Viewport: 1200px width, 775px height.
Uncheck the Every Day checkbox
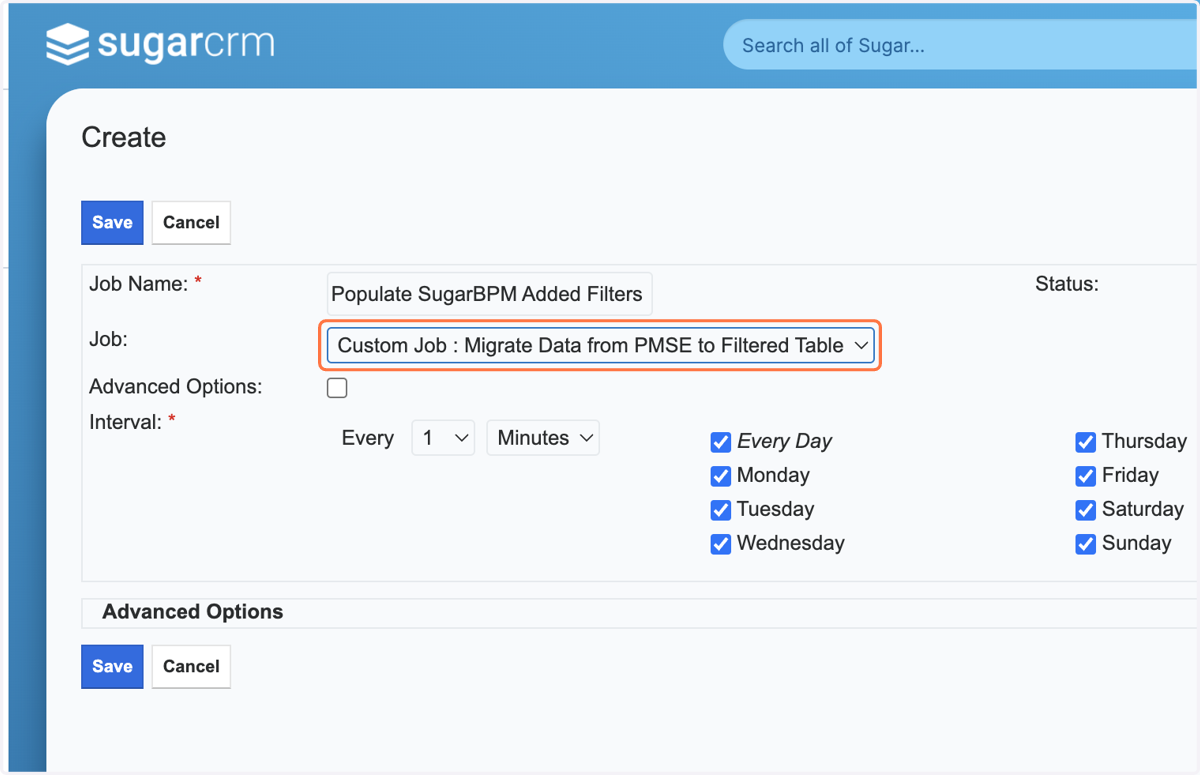[720, 441]
